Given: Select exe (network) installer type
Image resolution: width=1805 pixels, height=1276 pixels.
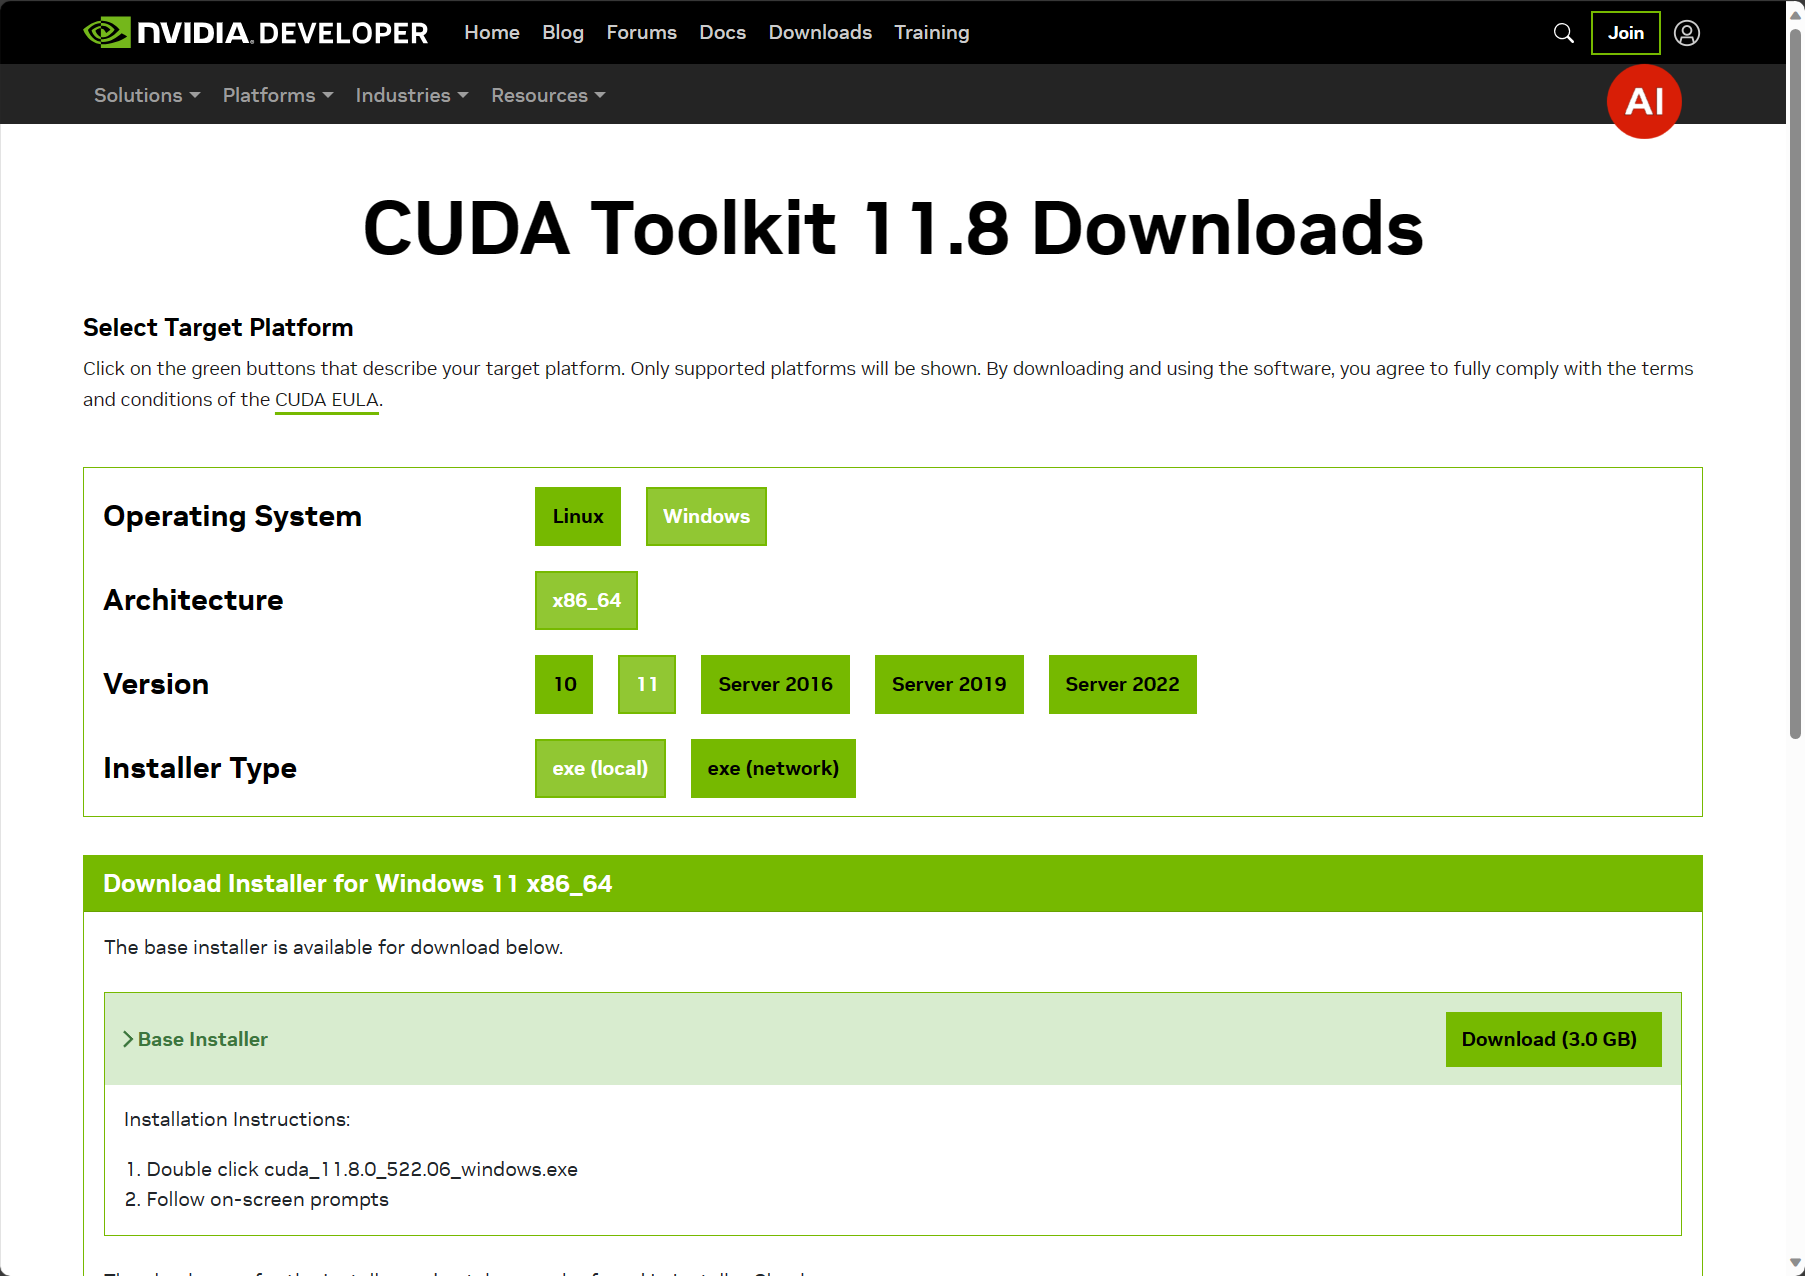Looking at the screenshot, I should pos(773,768).
